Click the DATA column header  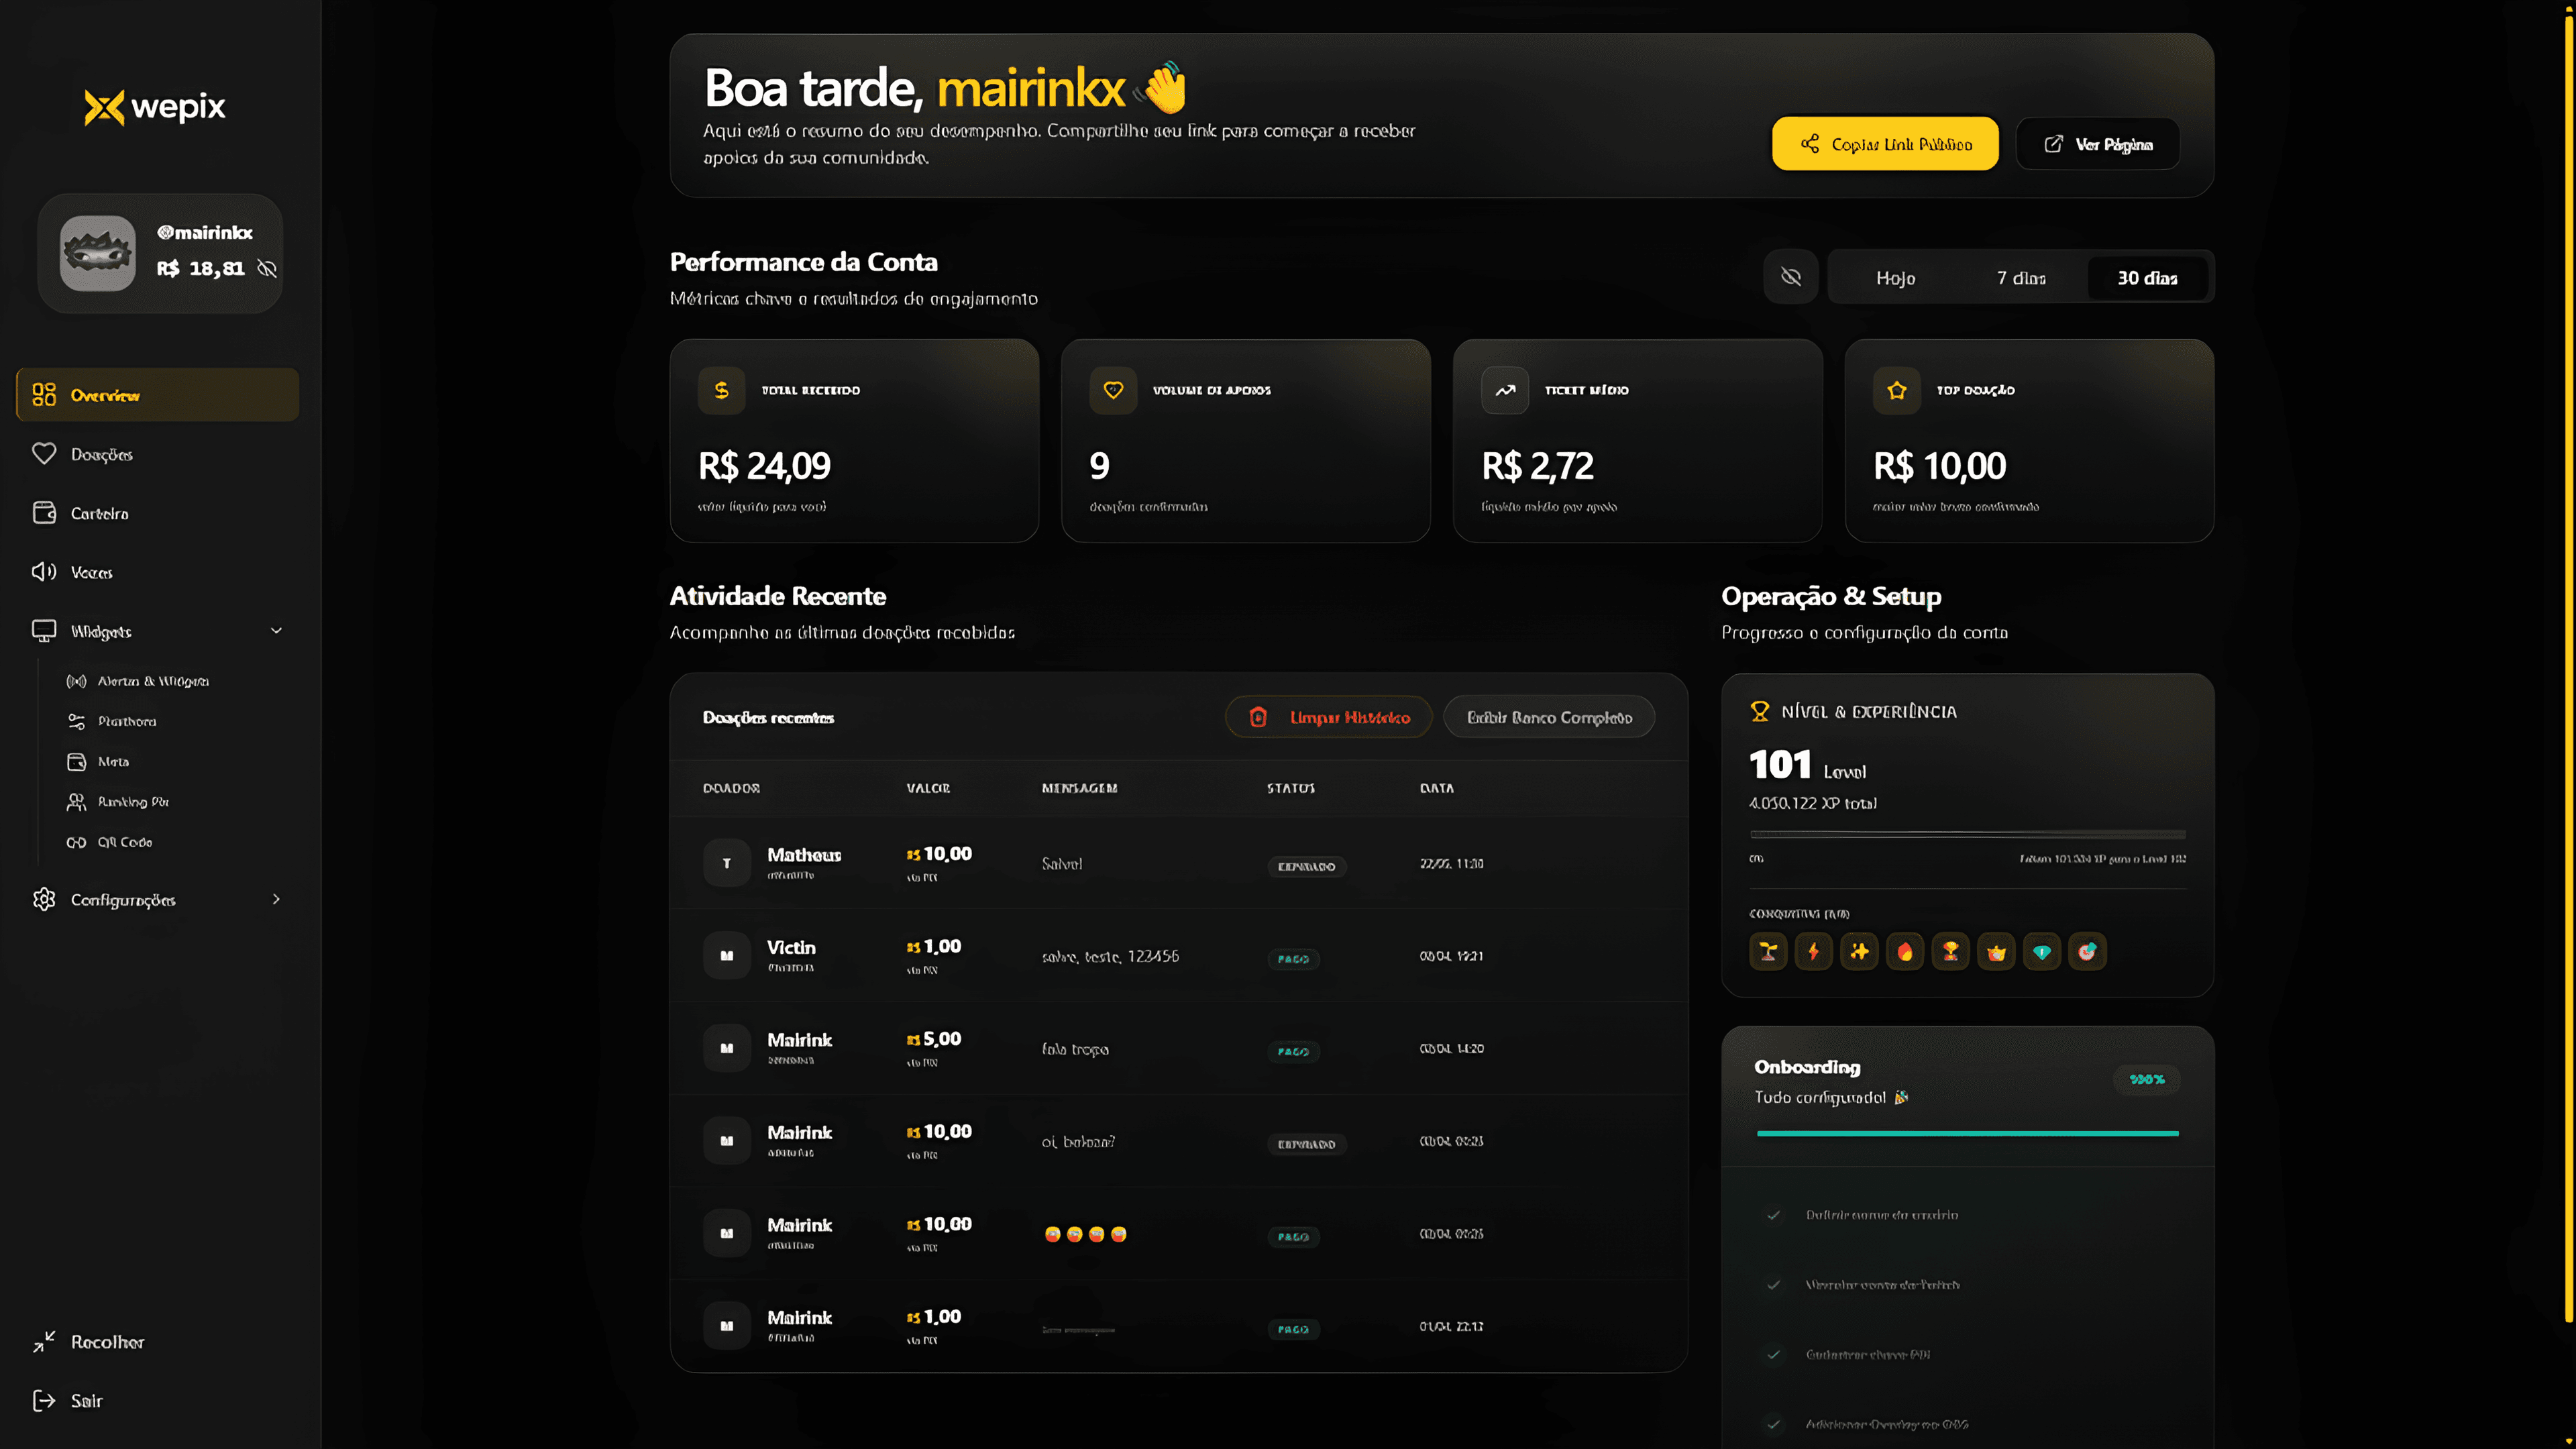[x=1437, y=789]
